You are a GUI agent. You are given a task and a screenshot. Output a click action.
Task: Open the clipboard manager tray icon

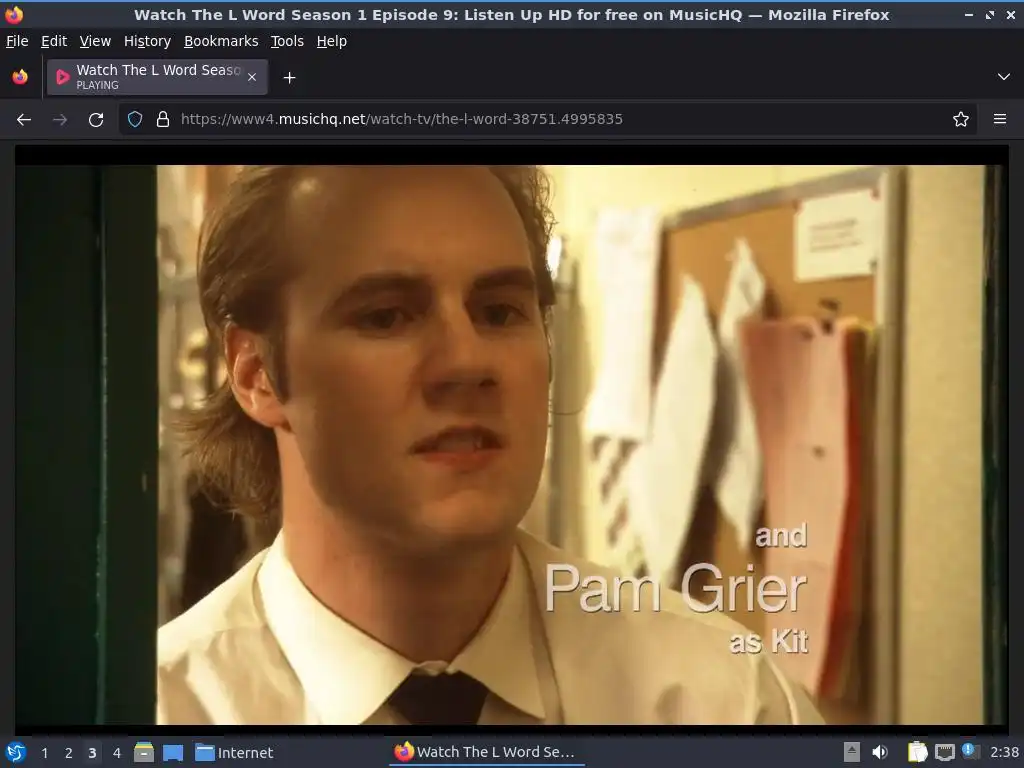coord(918,752)
